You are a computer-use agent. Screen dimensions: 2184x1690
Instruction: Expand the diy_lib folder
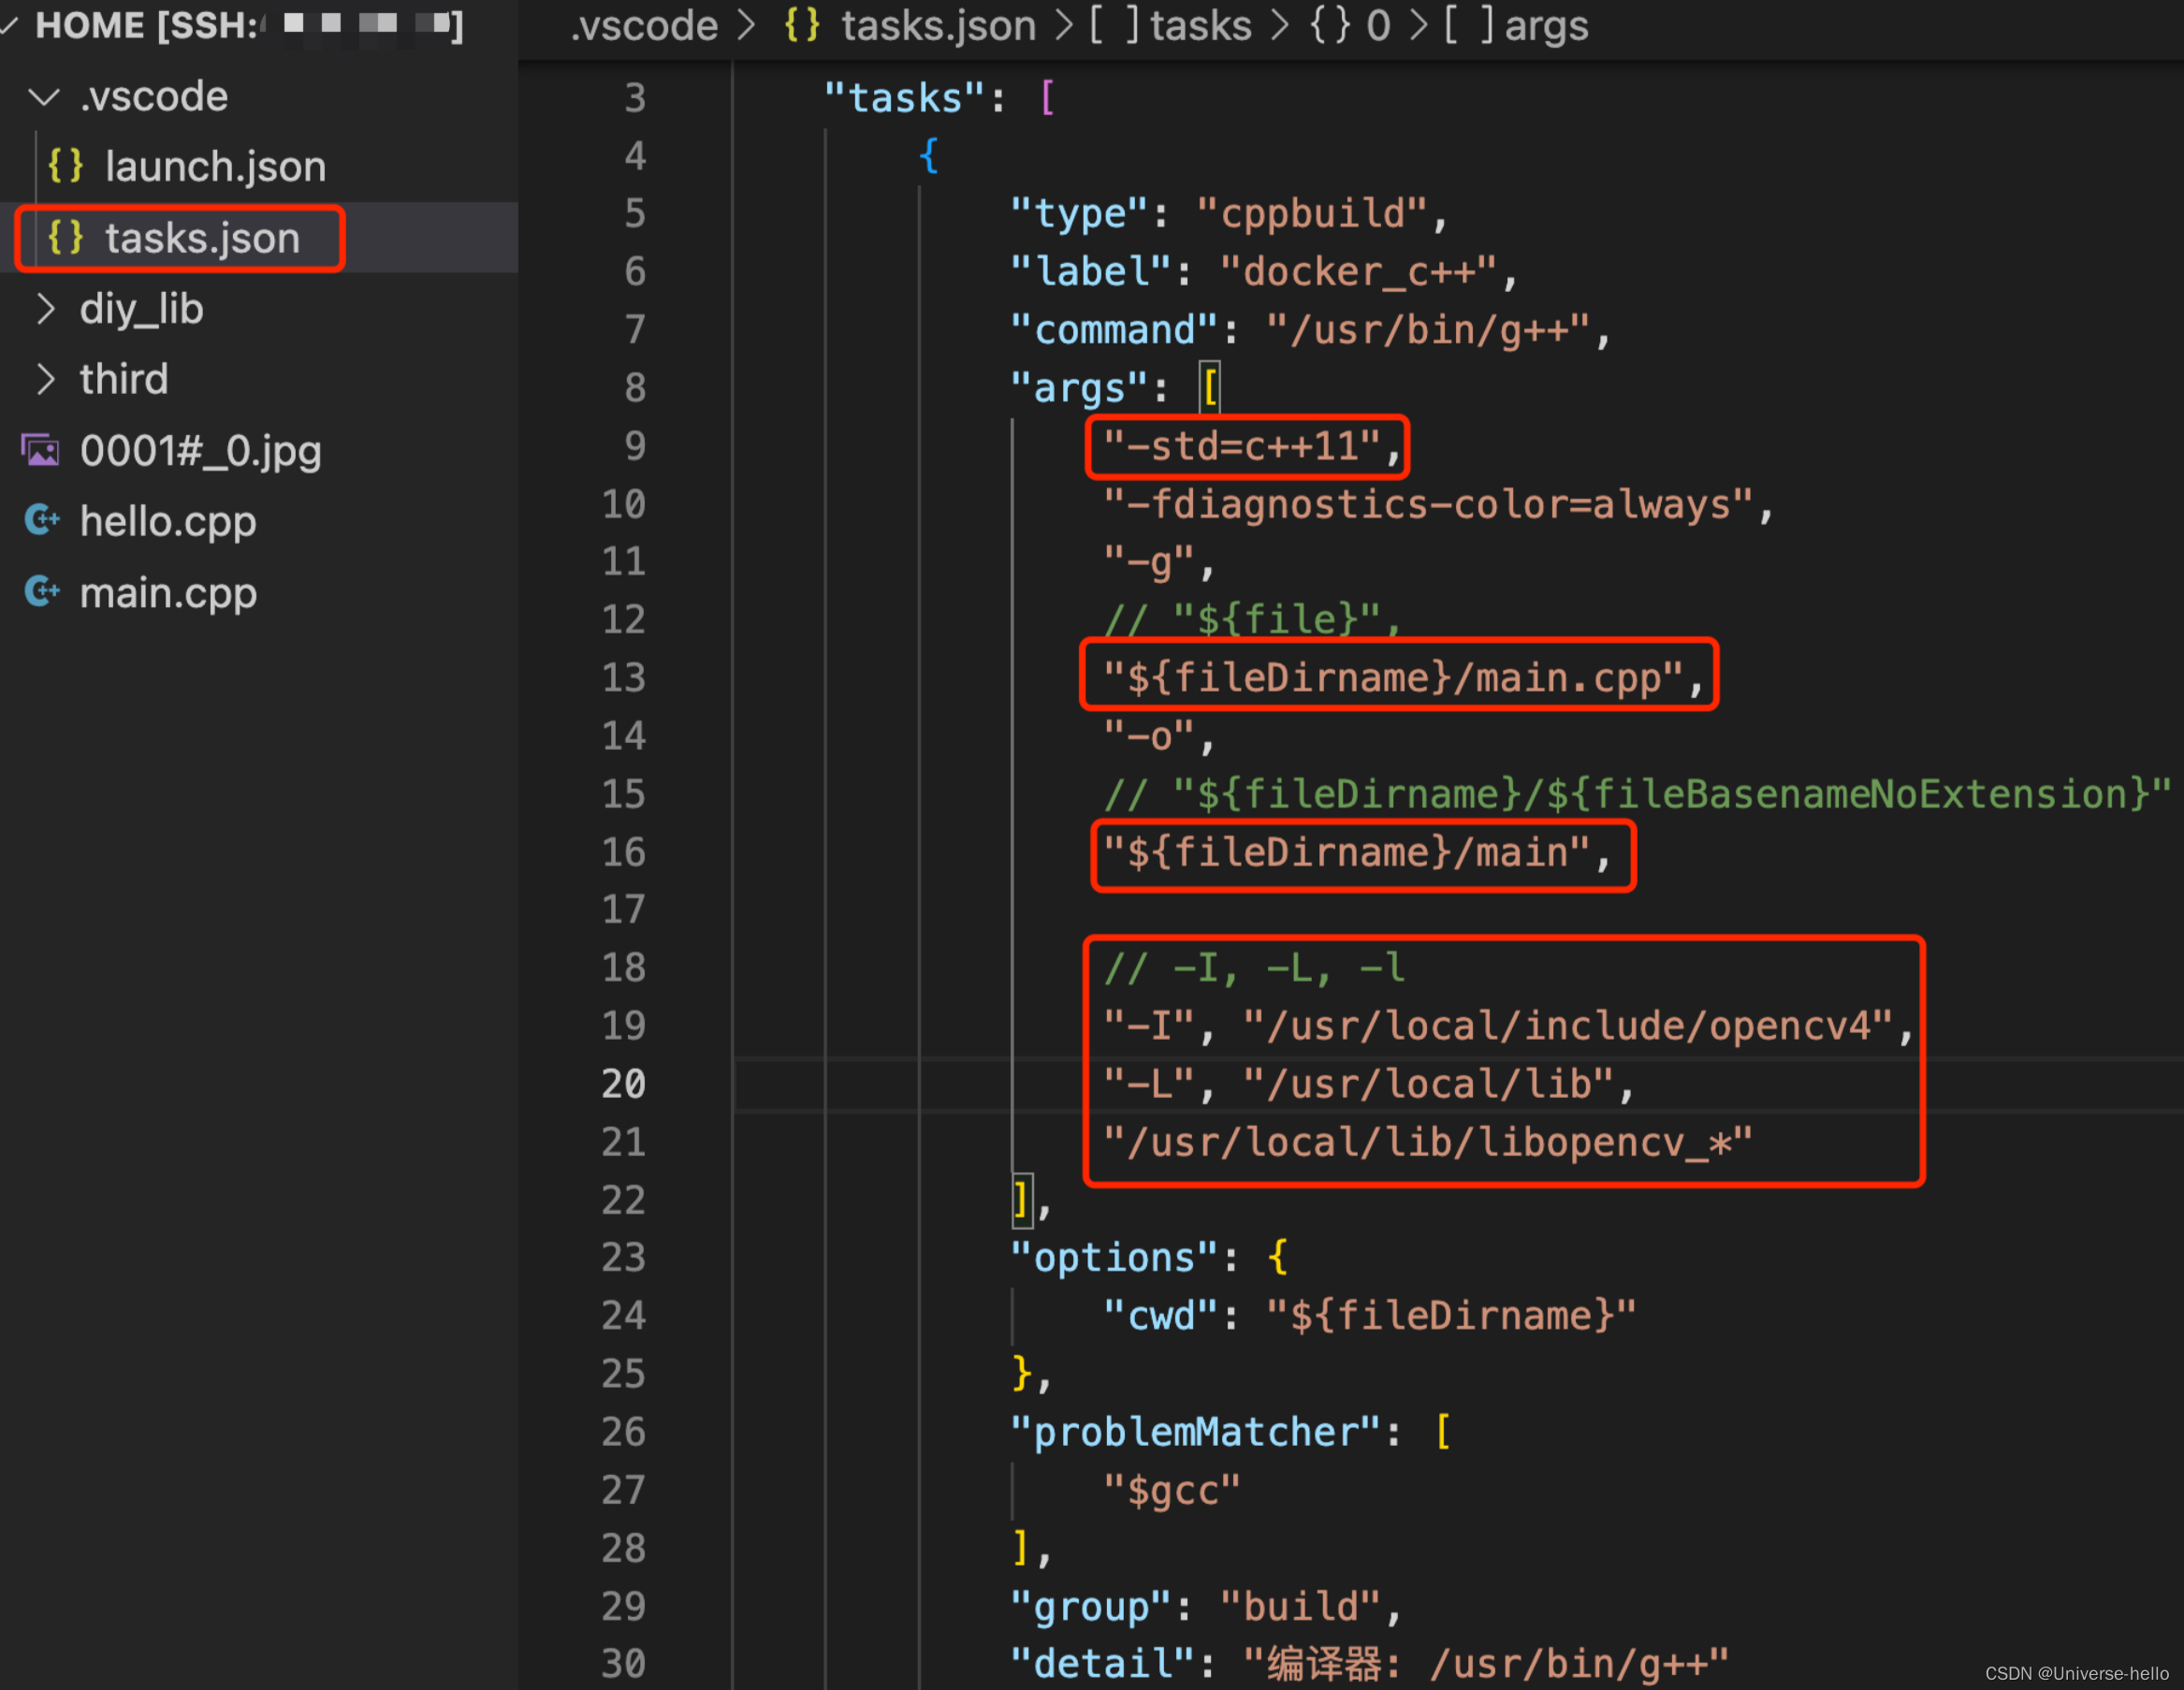pyautogui.click(x=44, y=309)
